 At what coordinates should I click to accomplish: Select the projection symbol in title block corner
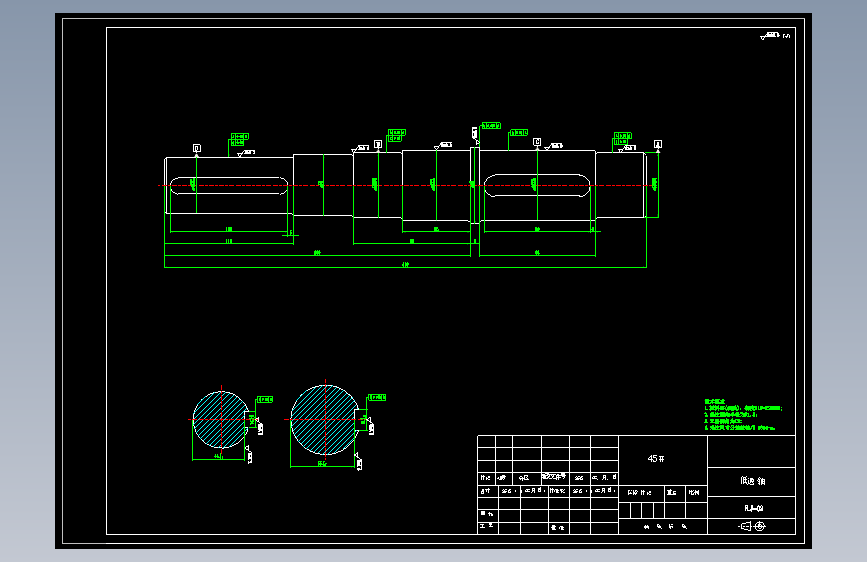(752, 526)
